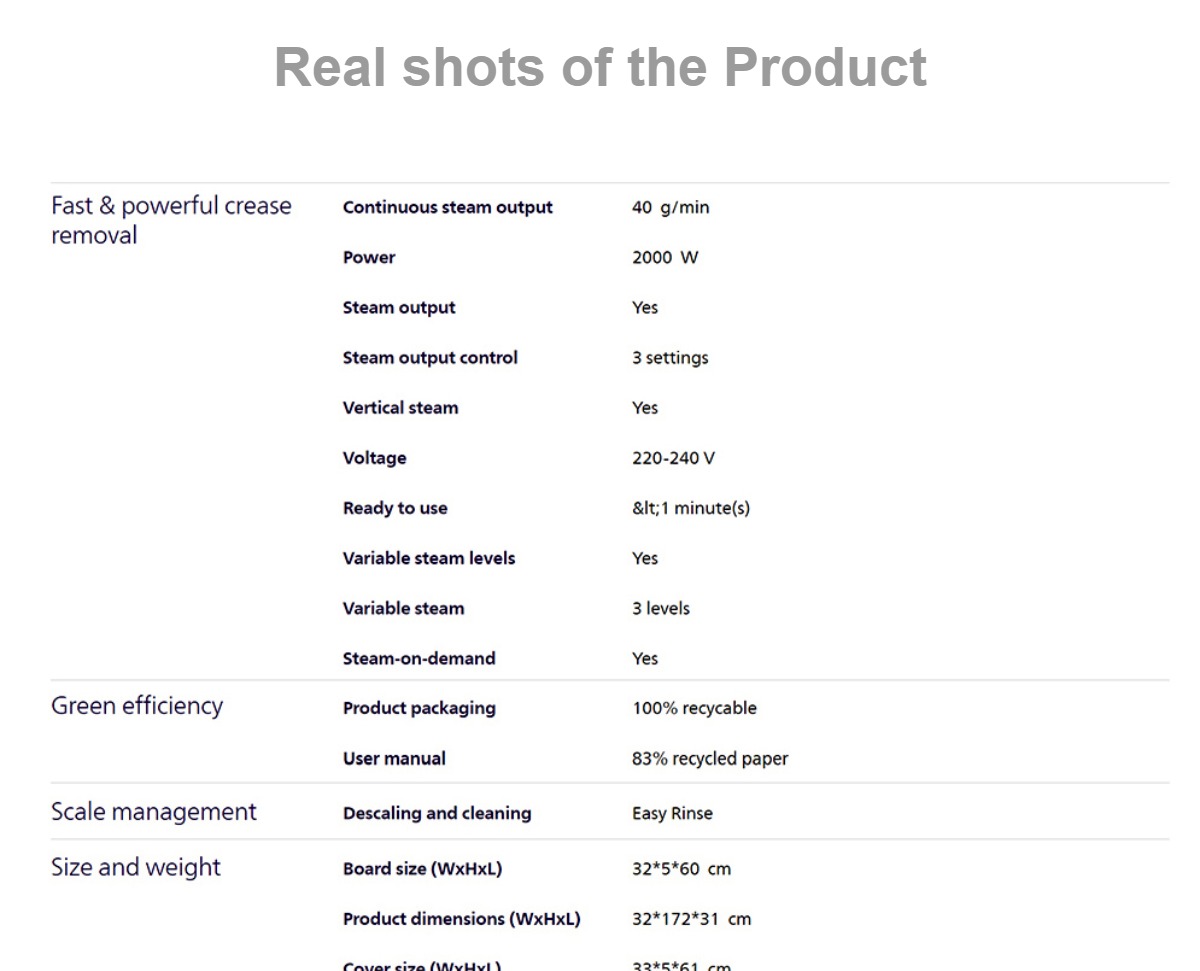Click the 'Ready to use' label

(395, 508)
